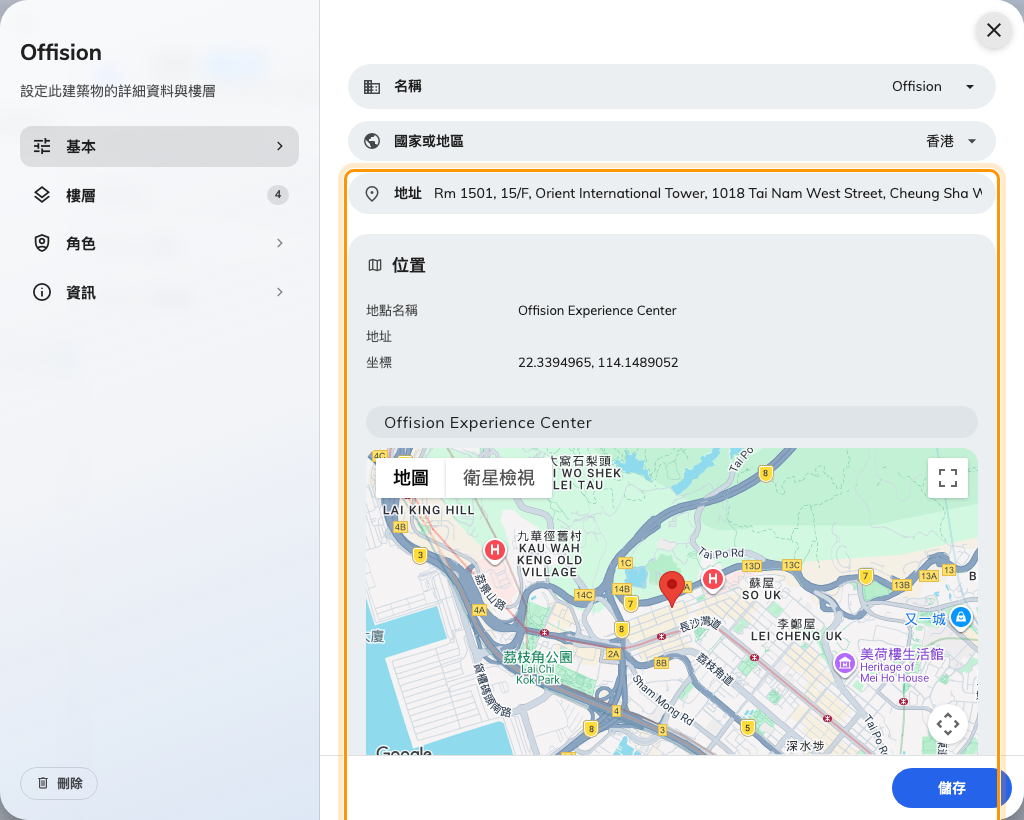Open the 樓層 floors section
Screen dimensions: 1024x820
point(159,195)
